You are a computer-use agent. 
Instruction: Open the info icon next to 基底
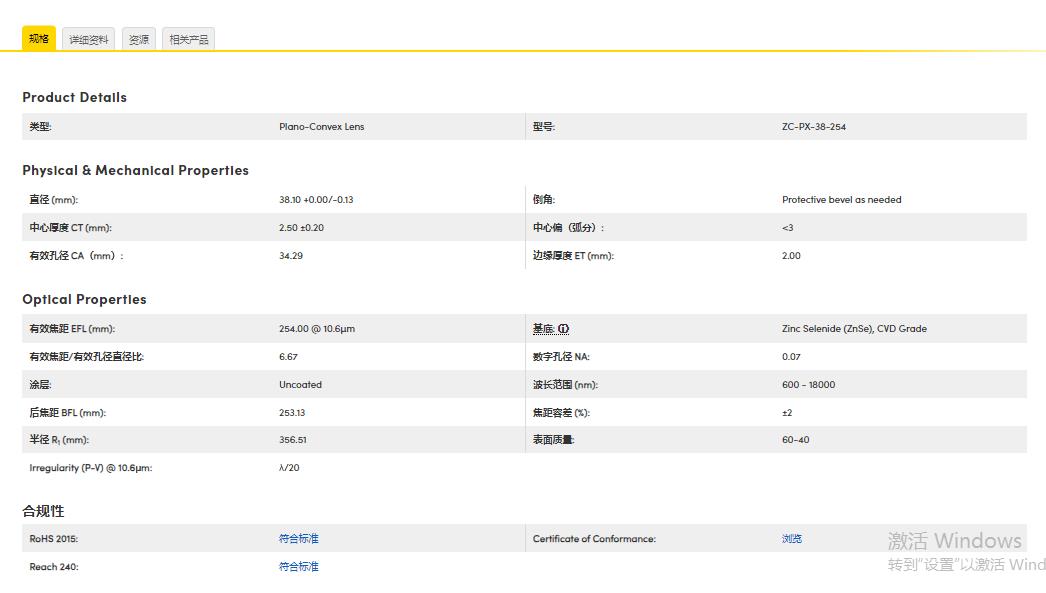coord(564,328)
